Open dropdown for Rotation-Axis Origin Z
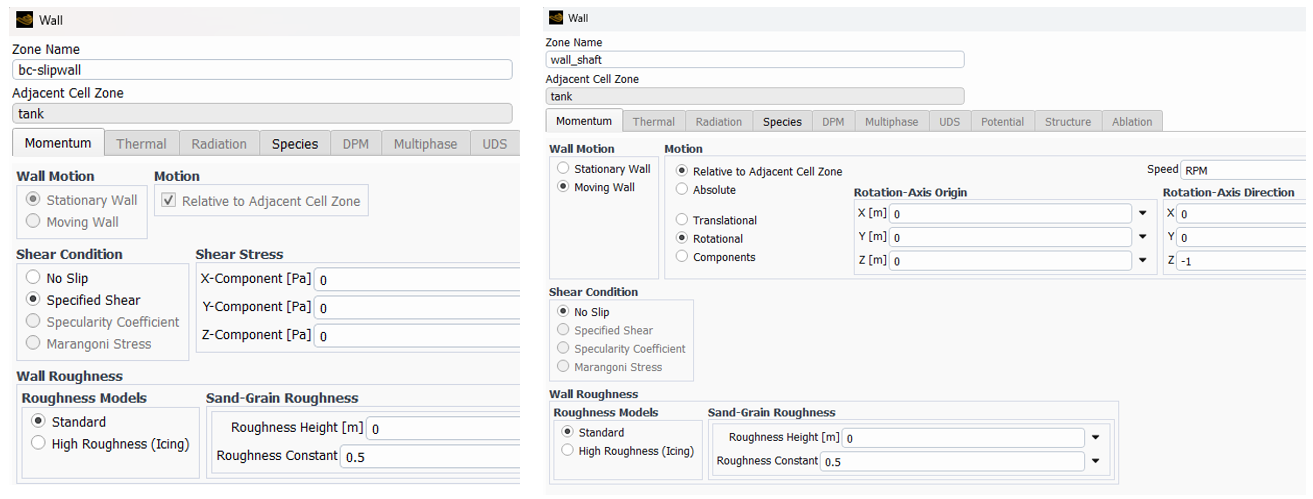 [1142, 260]
